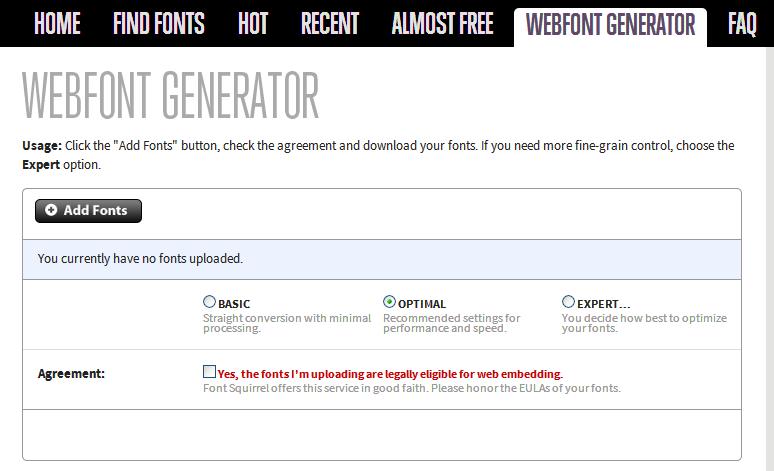Screen dimensions: 774x471
Task: Switch to the RECENT tab
Action: (330, 24)
